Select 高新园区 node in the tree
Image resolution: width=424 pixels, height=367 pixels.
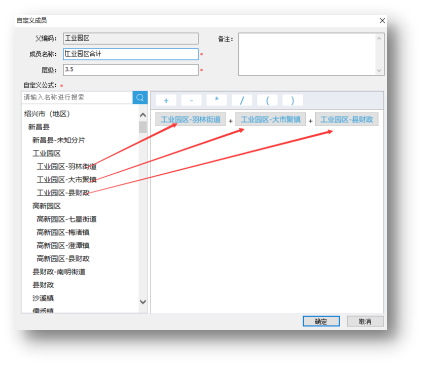tap(47, 206)
